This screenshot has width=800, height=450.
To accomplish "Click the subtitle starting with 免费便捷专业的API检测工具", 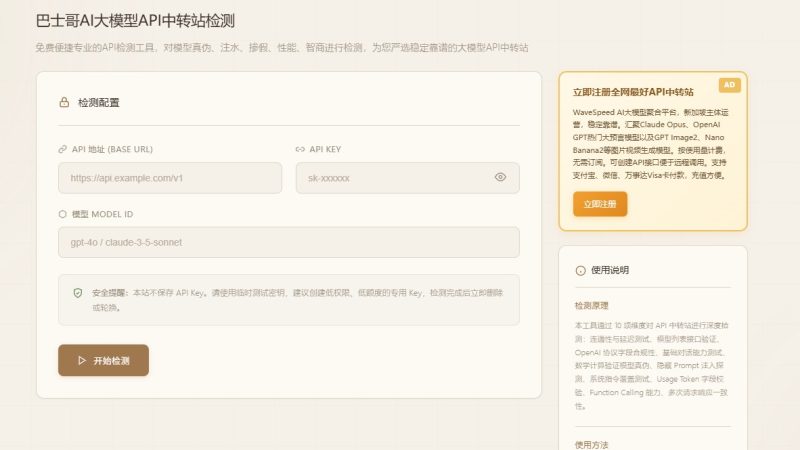I will pyautogui.click(x=282, y=47).
